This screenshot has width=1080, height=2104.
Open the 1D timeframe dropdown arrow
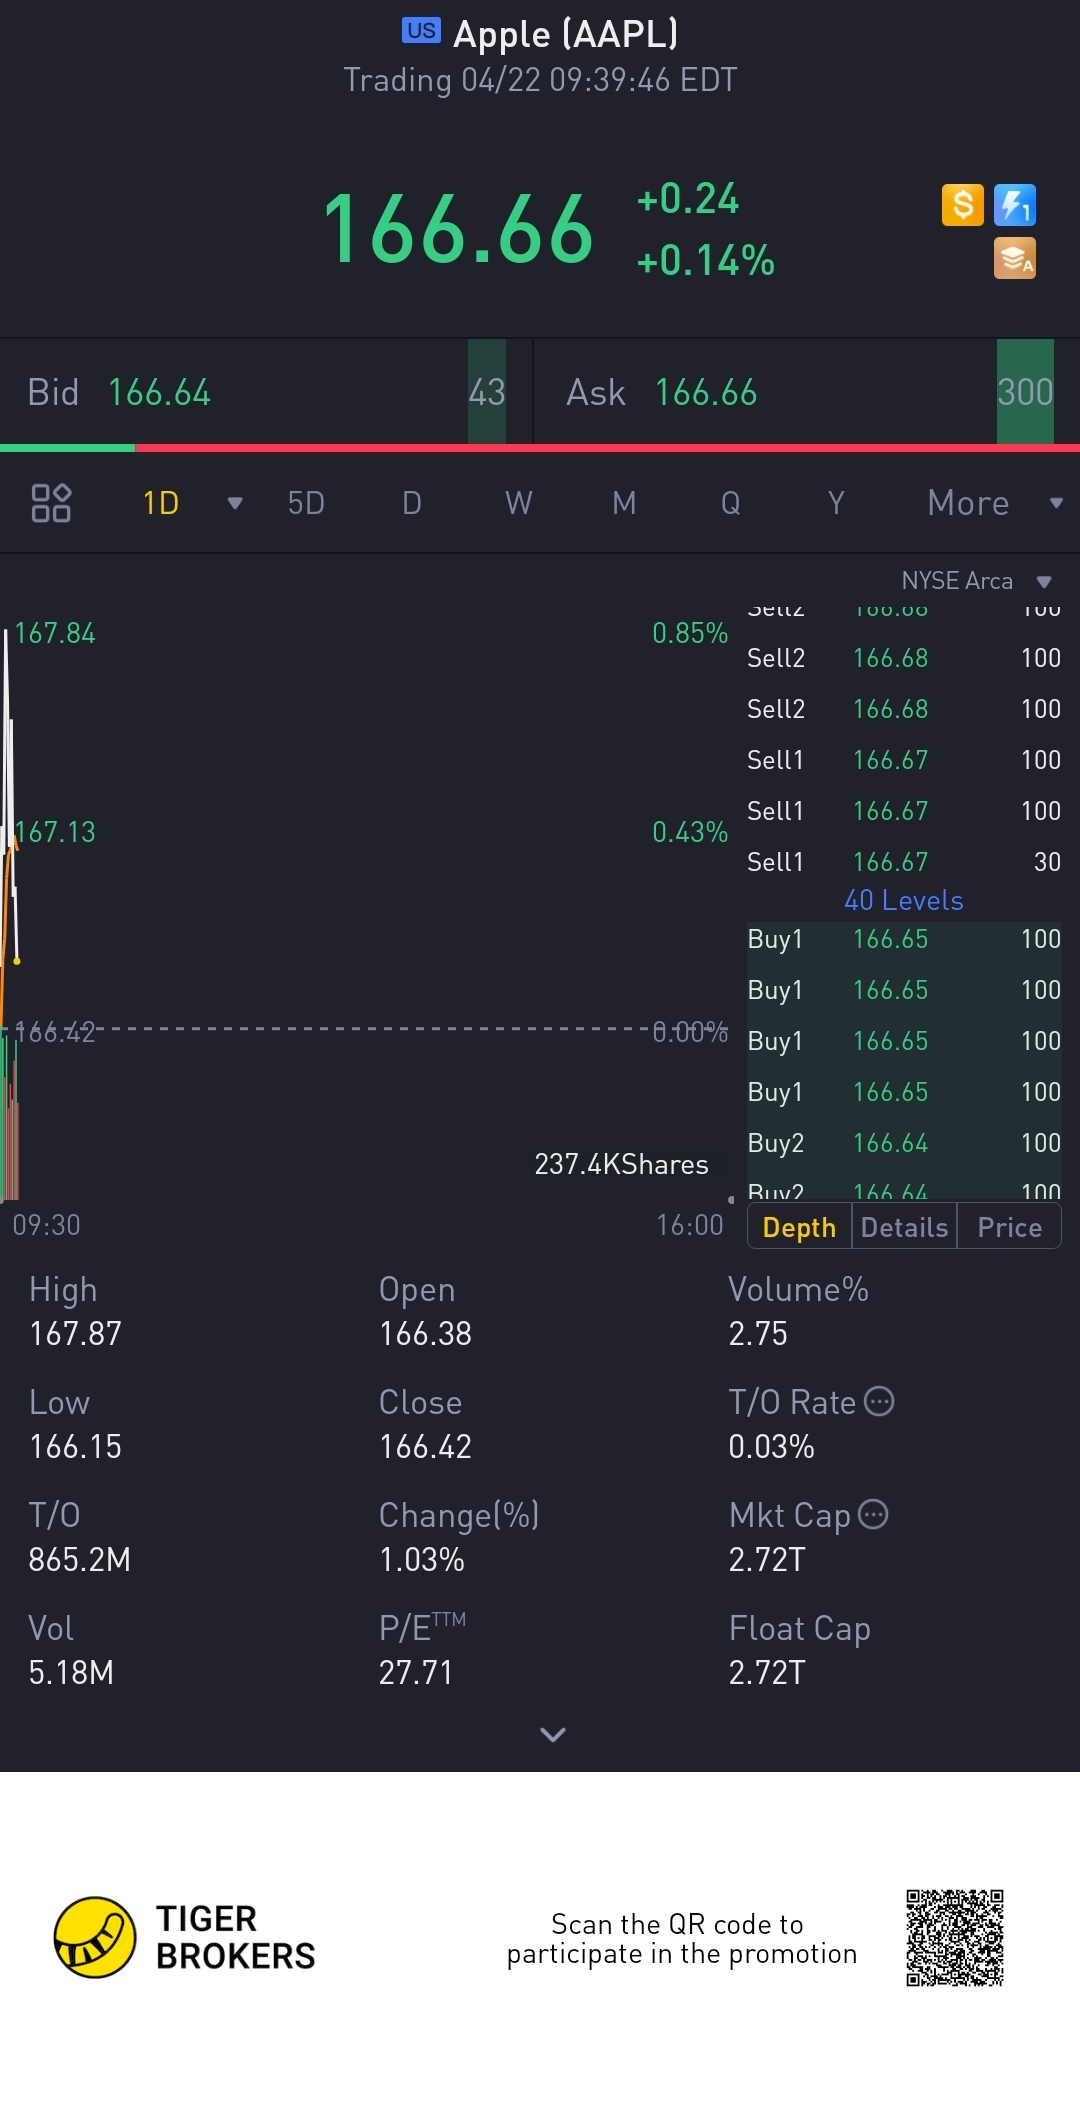point(235,503)
